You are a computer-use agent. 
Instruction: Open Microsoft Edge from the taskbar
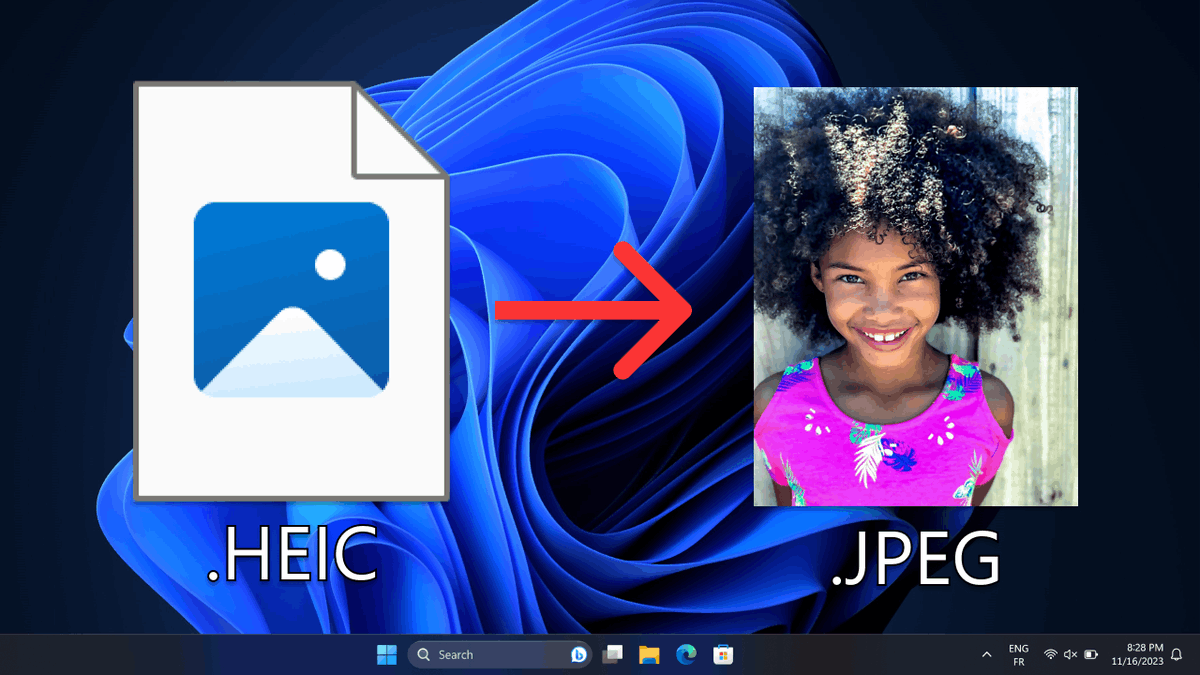(x=686, y=655)
